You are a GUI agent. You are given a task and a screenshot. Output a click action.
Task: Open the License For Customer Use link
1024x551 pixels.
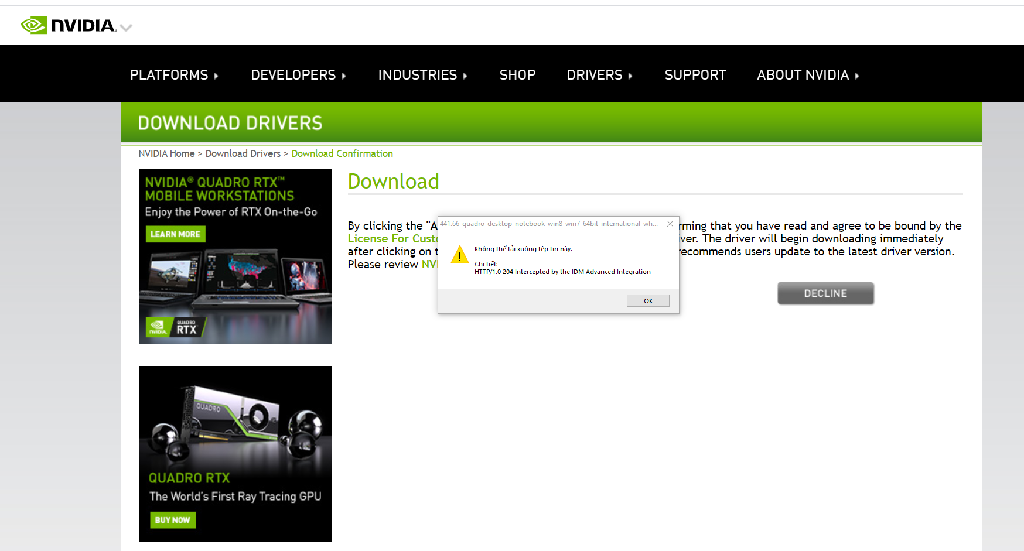point(392,238)
